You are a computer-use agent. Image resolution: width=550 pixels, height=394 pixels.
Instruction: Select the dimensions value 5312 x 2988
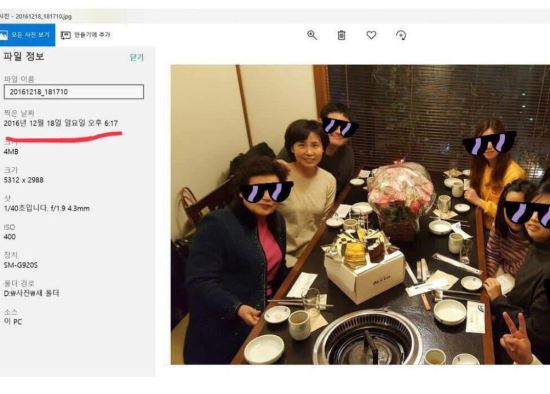[24, 180]
